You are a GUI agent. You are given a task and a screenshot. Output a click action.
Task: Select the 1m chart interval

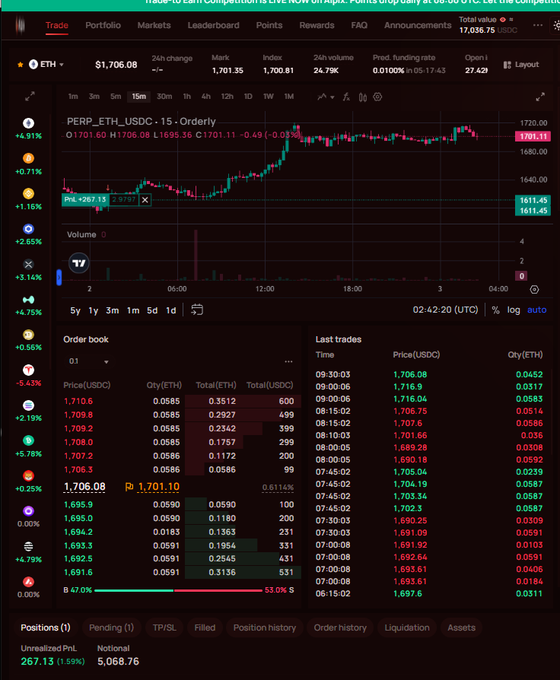click(73, 96)
